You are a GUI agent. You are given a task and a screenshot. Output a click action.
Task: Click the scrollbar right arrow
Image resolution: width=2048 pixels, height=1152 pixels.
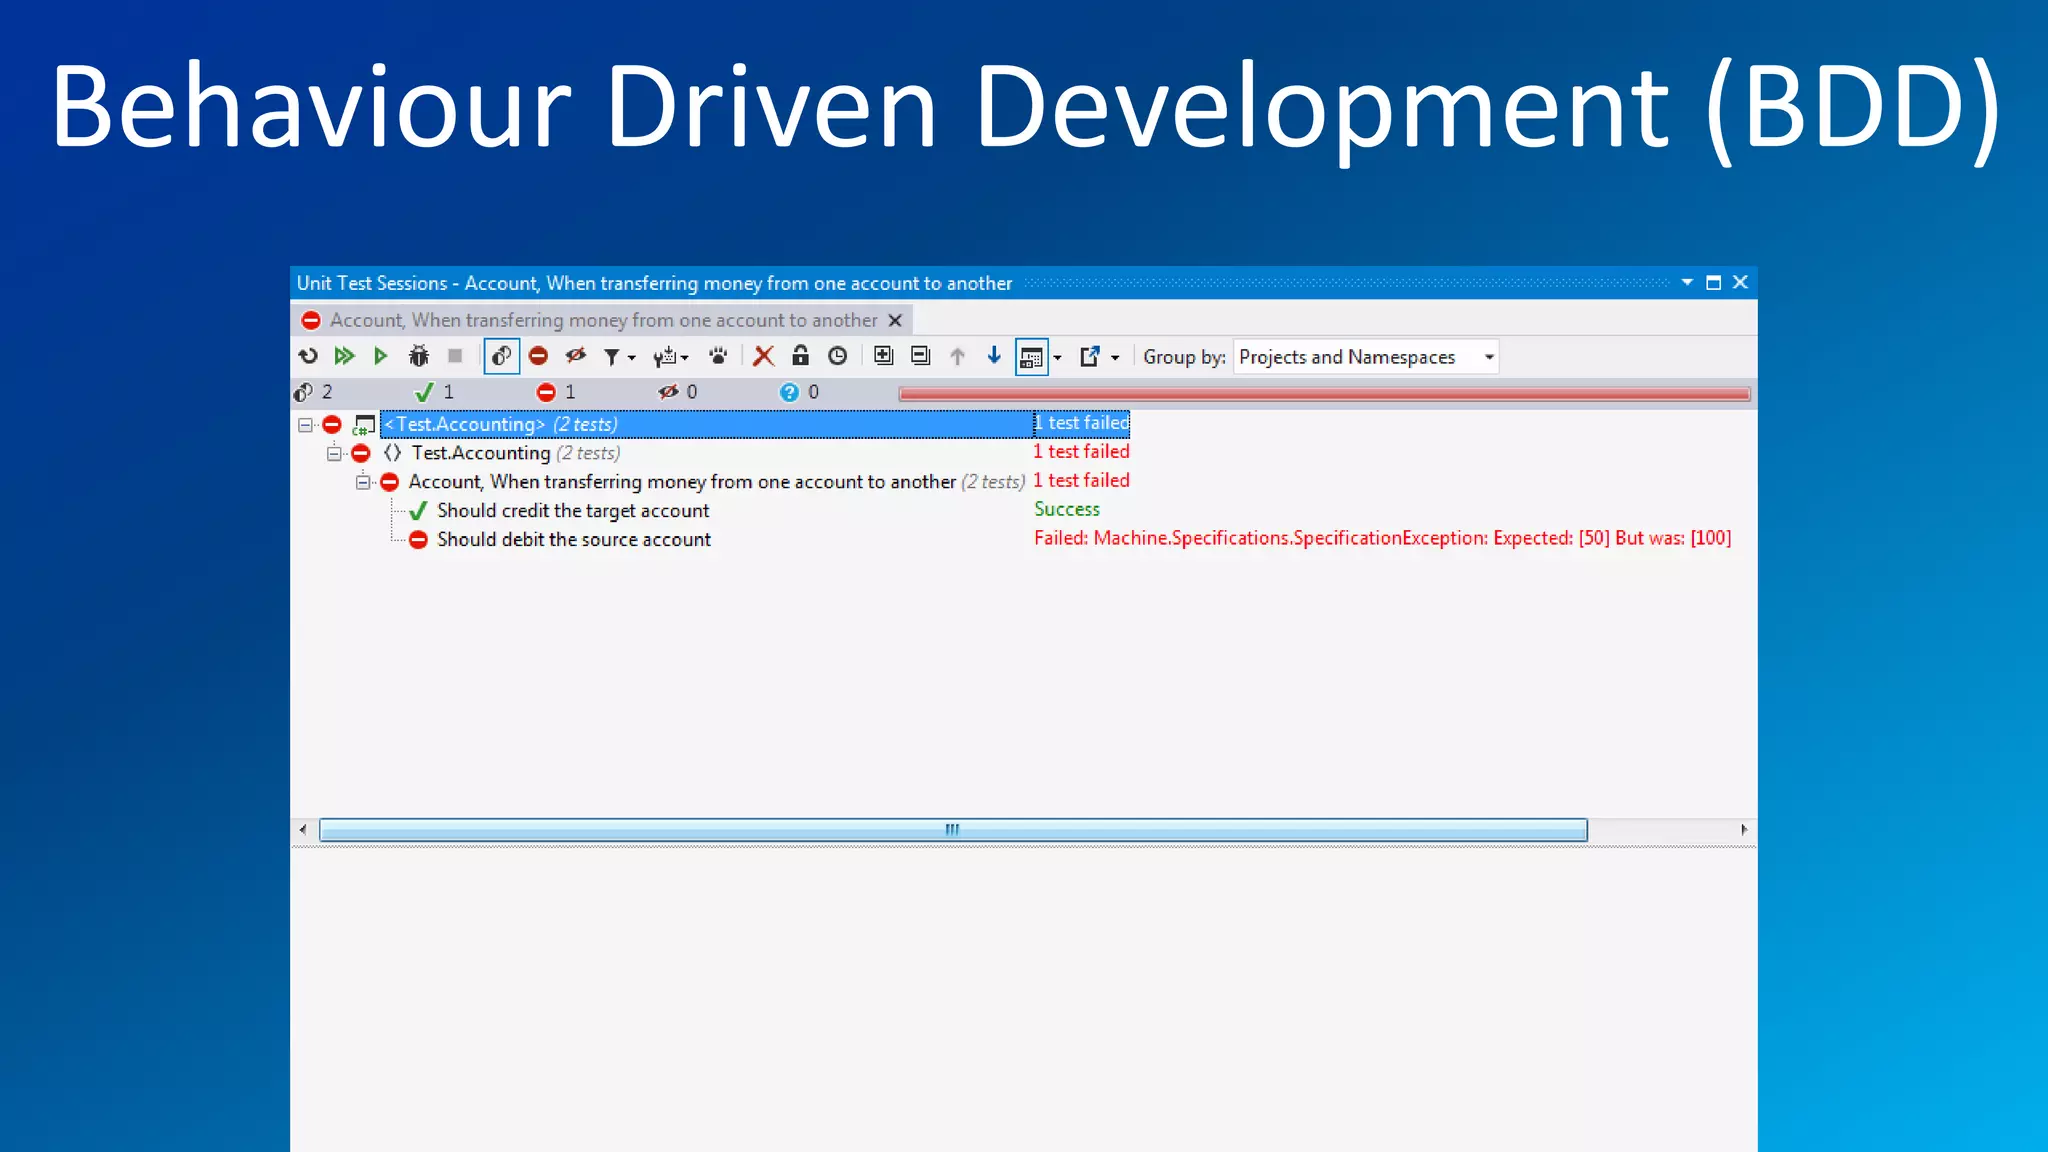coord(1744,830)
